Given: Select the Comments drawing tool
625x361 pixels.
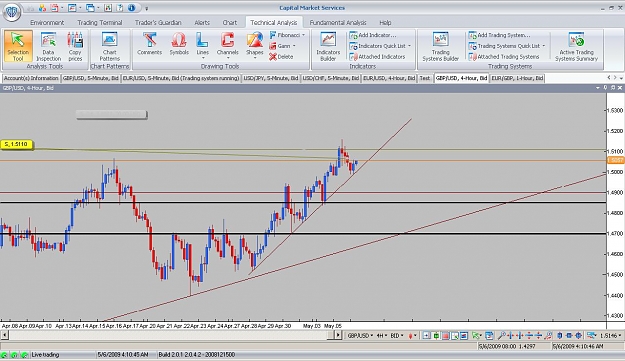Looking at the screenshot, I should 149,44.
